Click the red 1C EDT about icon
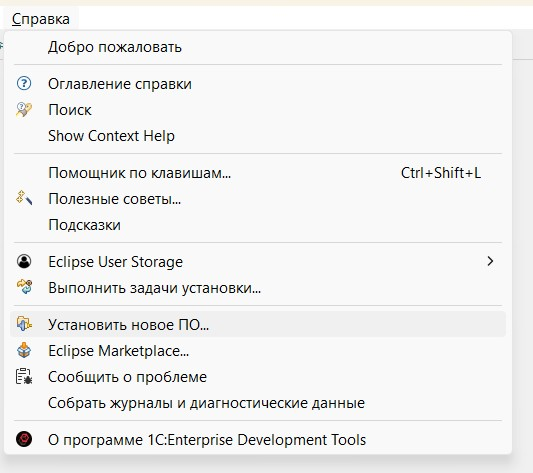 (24, 439)
